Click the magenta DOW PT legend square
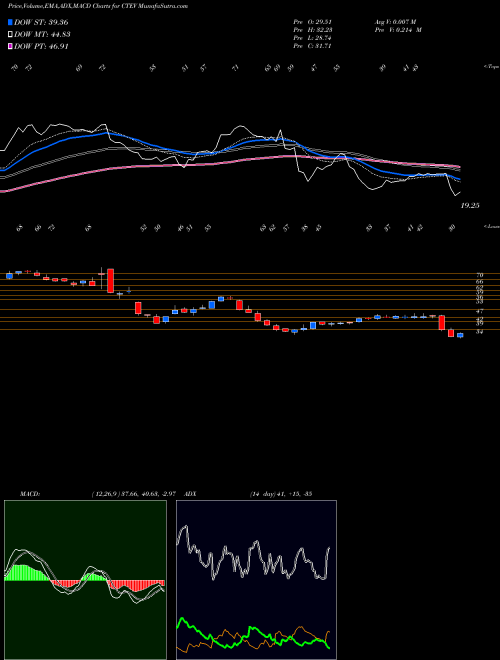Screen dimensions: 500x660 click(10, 47)
